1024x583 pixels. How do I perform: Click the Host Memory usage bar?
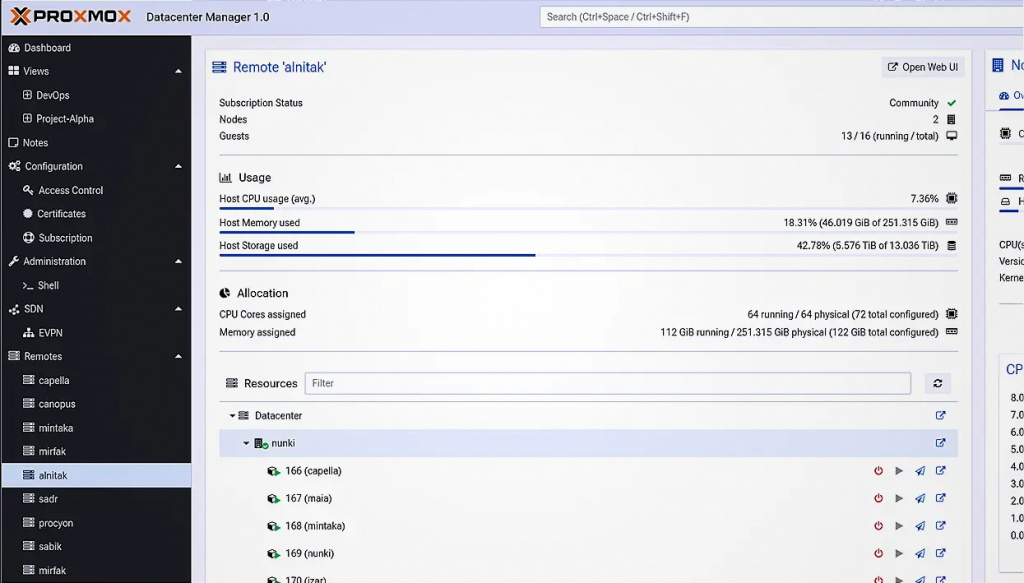pyautogui.click(x=500, y=222)
